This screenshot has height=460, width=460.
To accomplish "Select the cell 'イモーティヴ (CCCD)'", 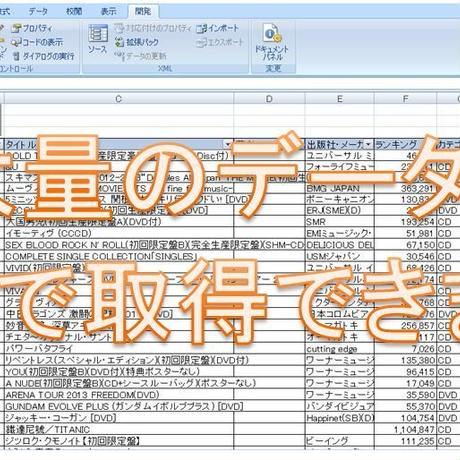I will [119, 233].
